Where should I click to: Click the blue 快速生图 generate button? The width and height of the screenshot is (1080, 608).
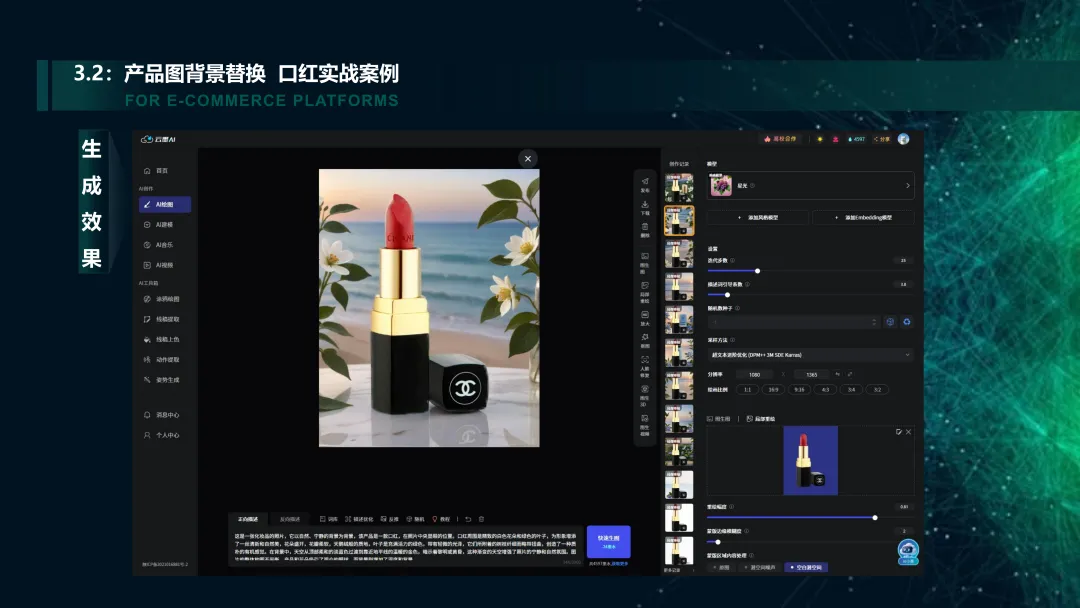(x=608, y=542)
